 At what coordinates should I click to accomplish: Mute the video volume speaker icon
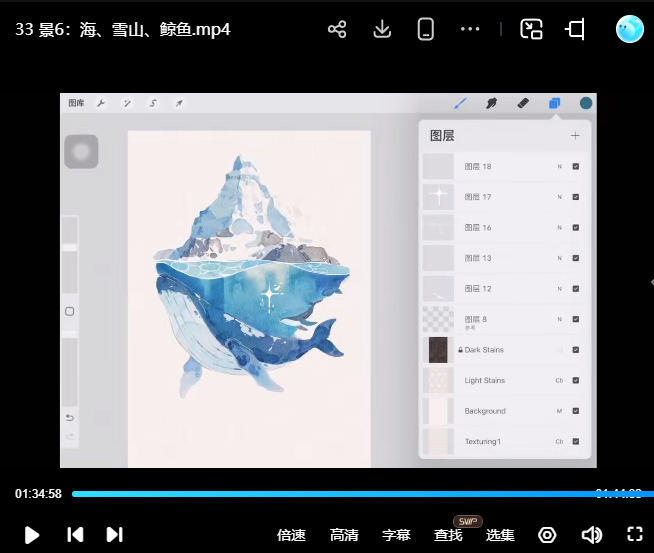coord(591,534)
